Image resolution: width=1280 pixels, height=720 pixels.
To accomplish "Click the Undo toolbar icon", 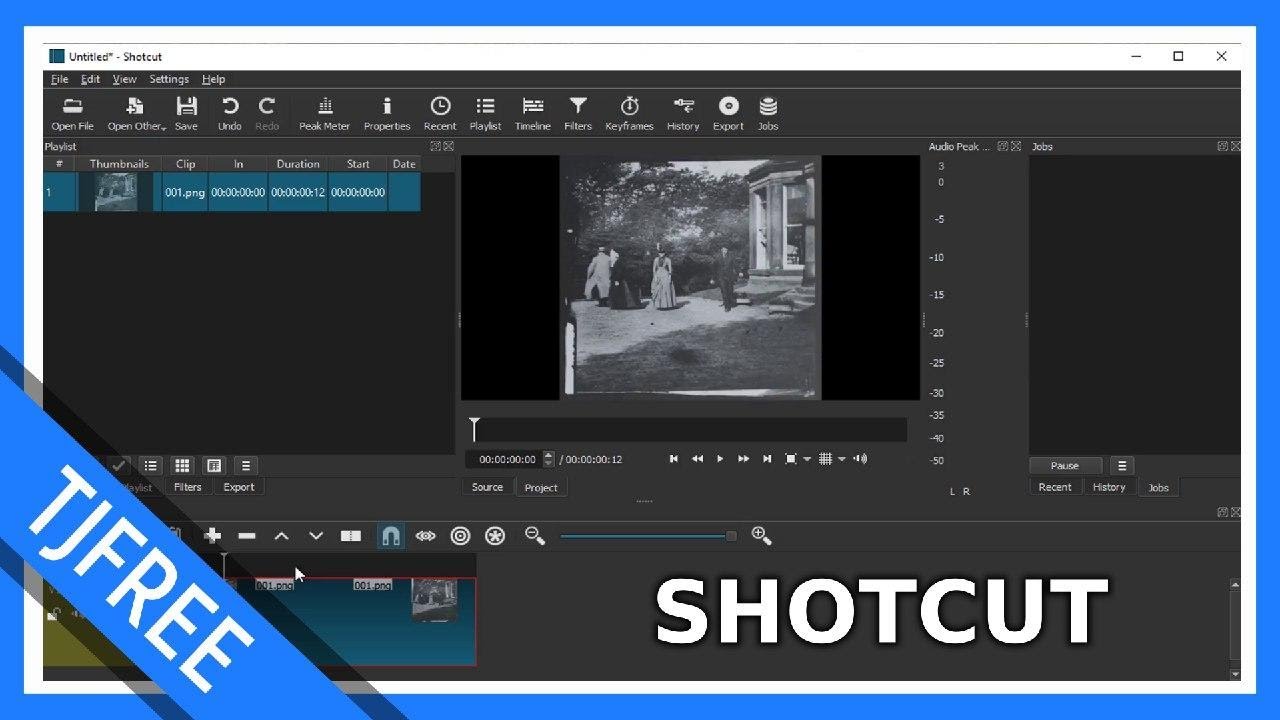I will (230, 114).
